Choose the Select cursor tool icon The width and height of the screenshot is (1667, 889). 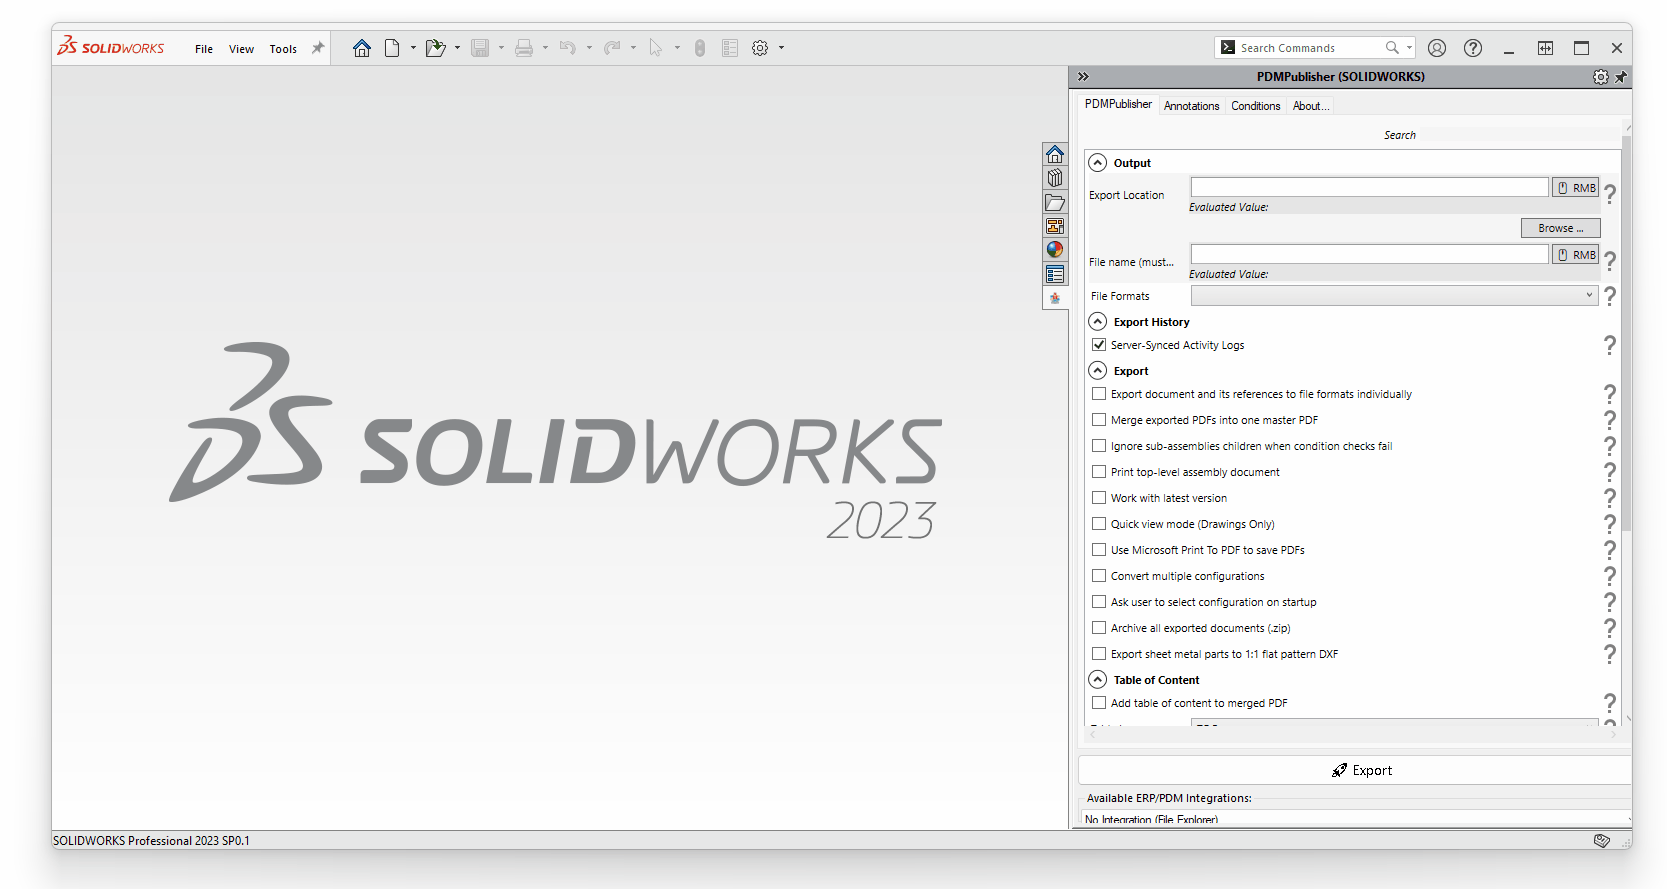pos(656,48)
